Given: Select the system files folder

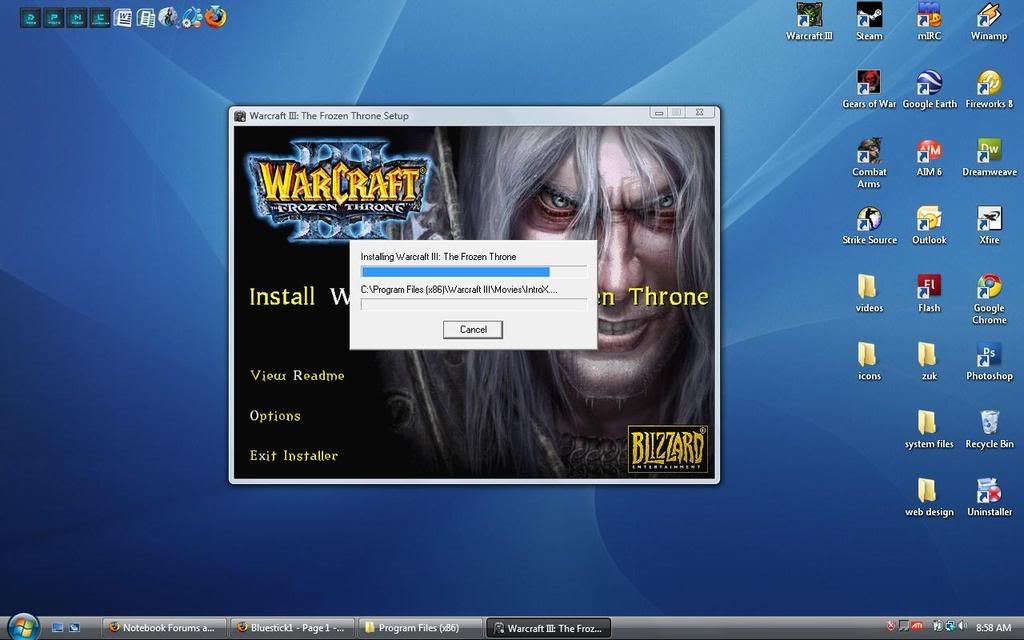Looking at the screenshot, I should point(929,429).
